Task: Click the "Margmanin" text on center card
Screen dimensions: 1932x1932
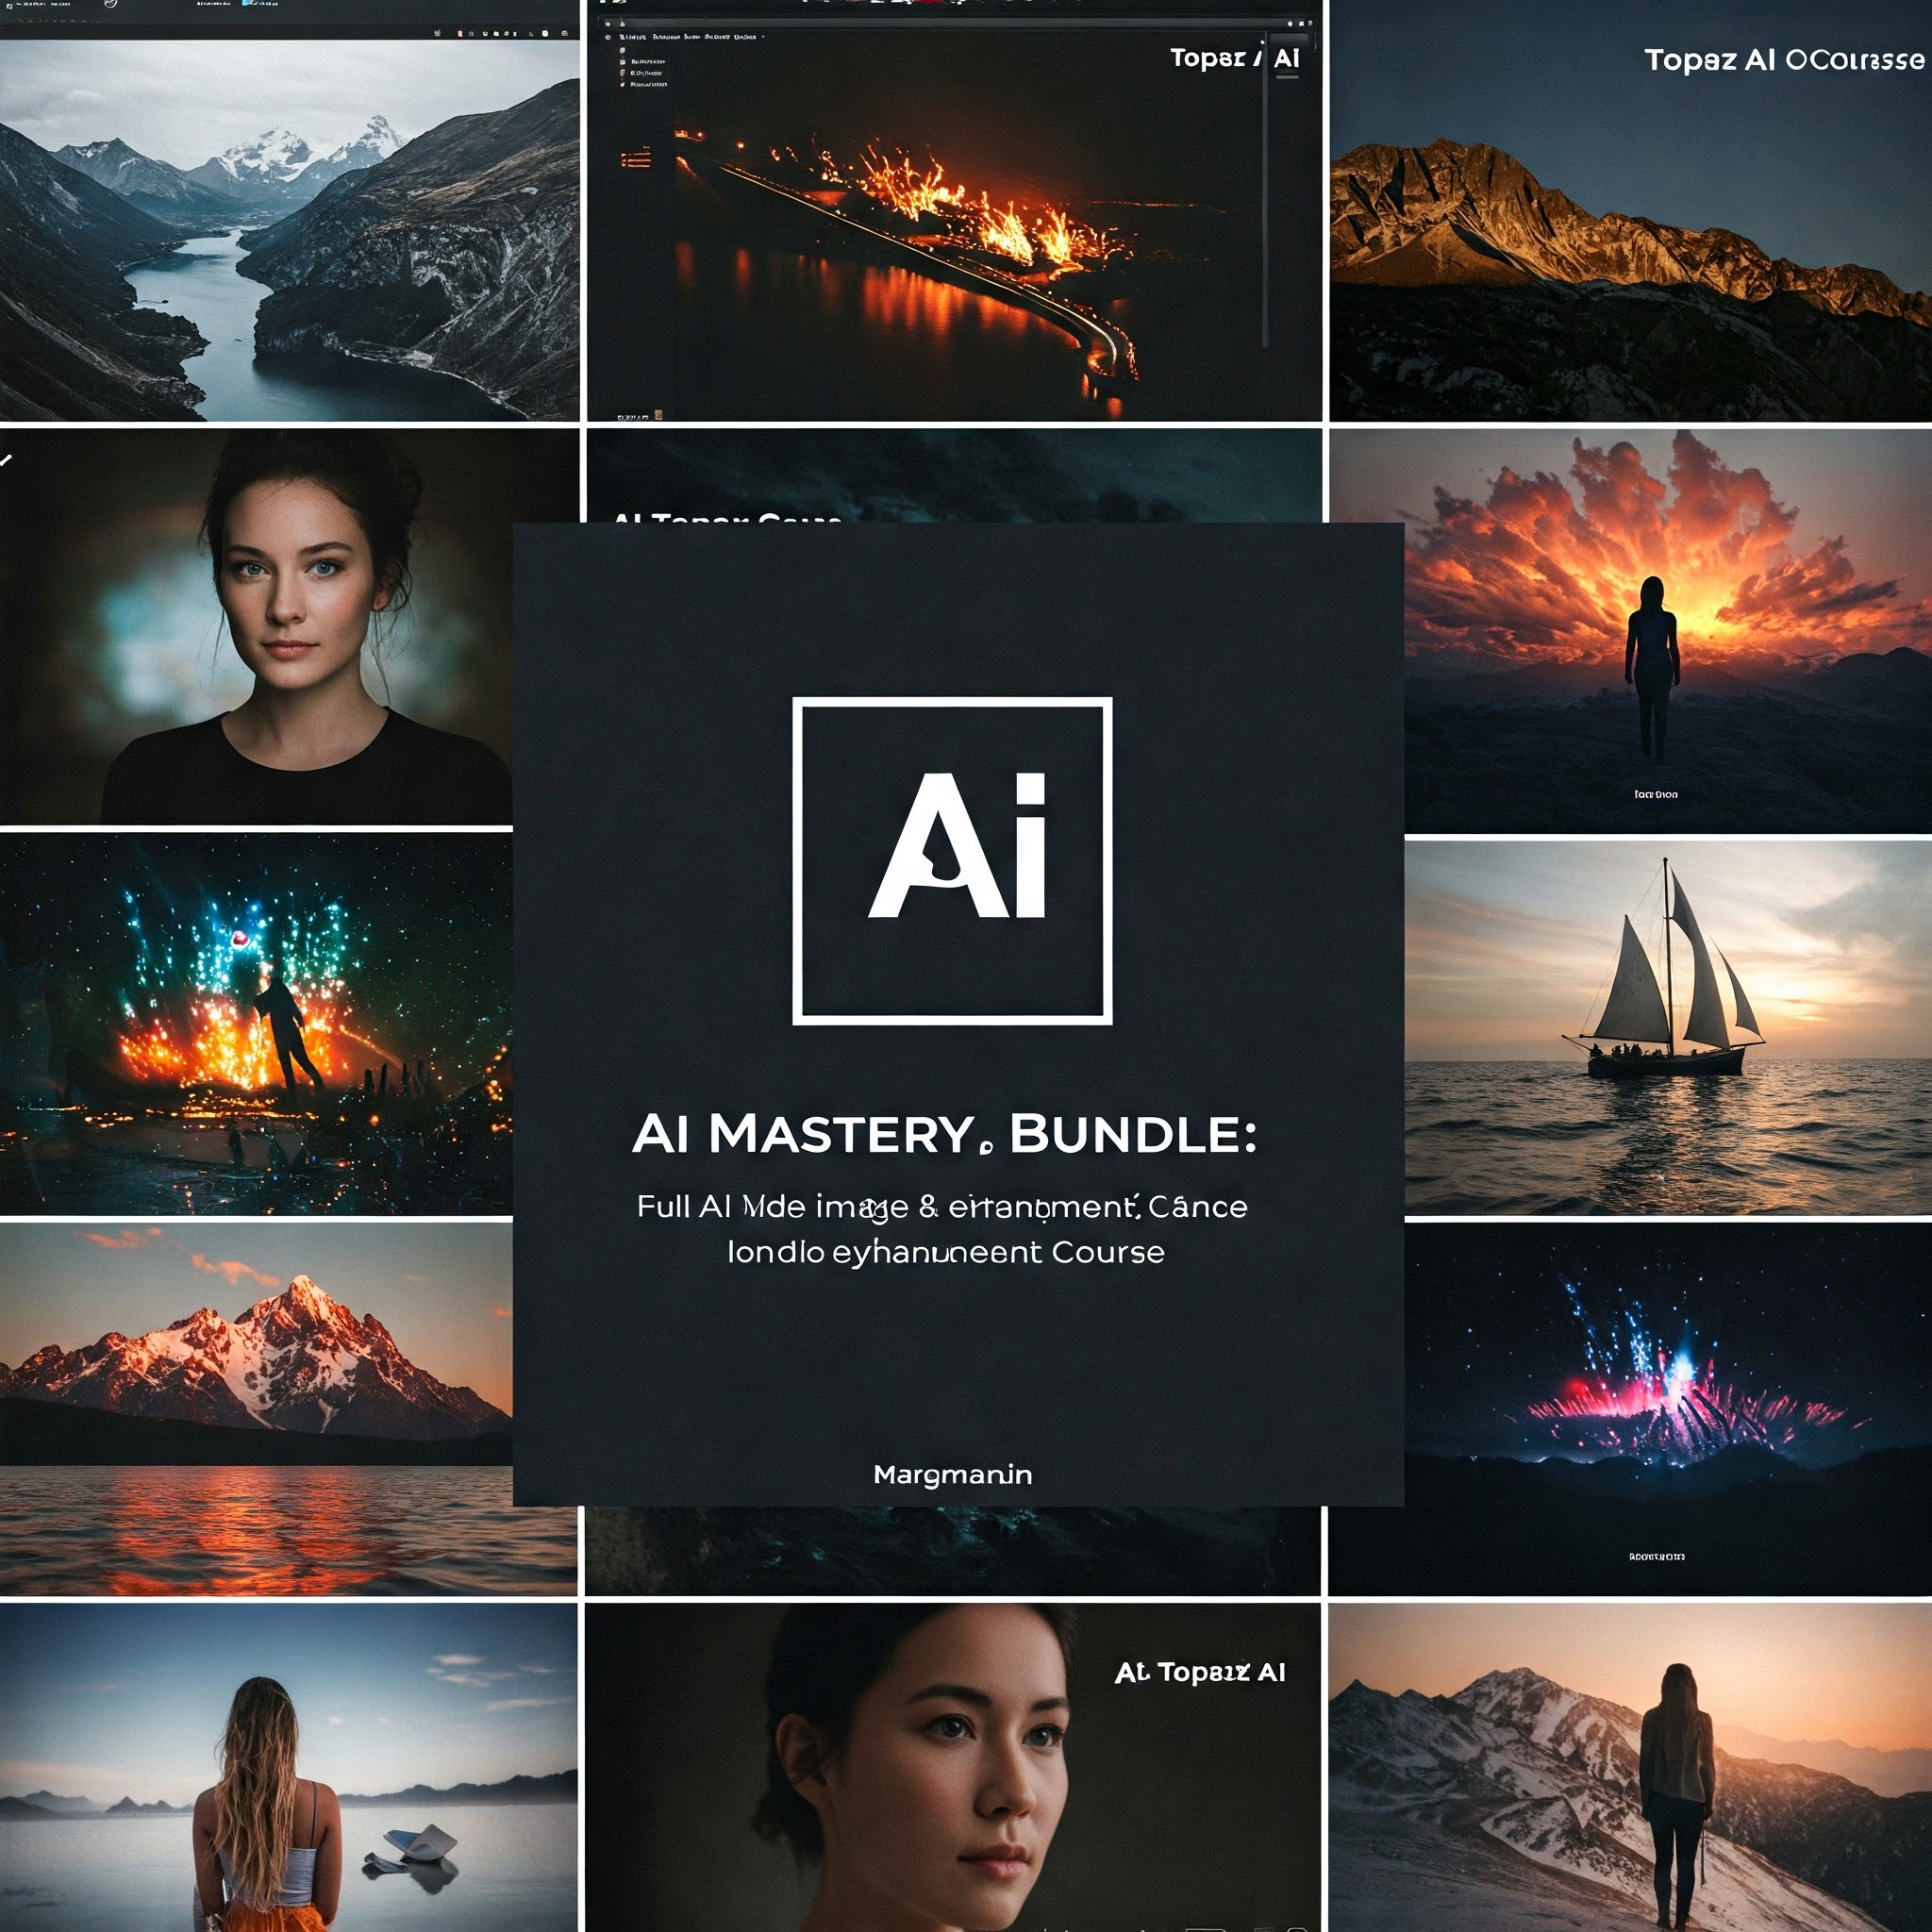Action: tap(952, 1475)
